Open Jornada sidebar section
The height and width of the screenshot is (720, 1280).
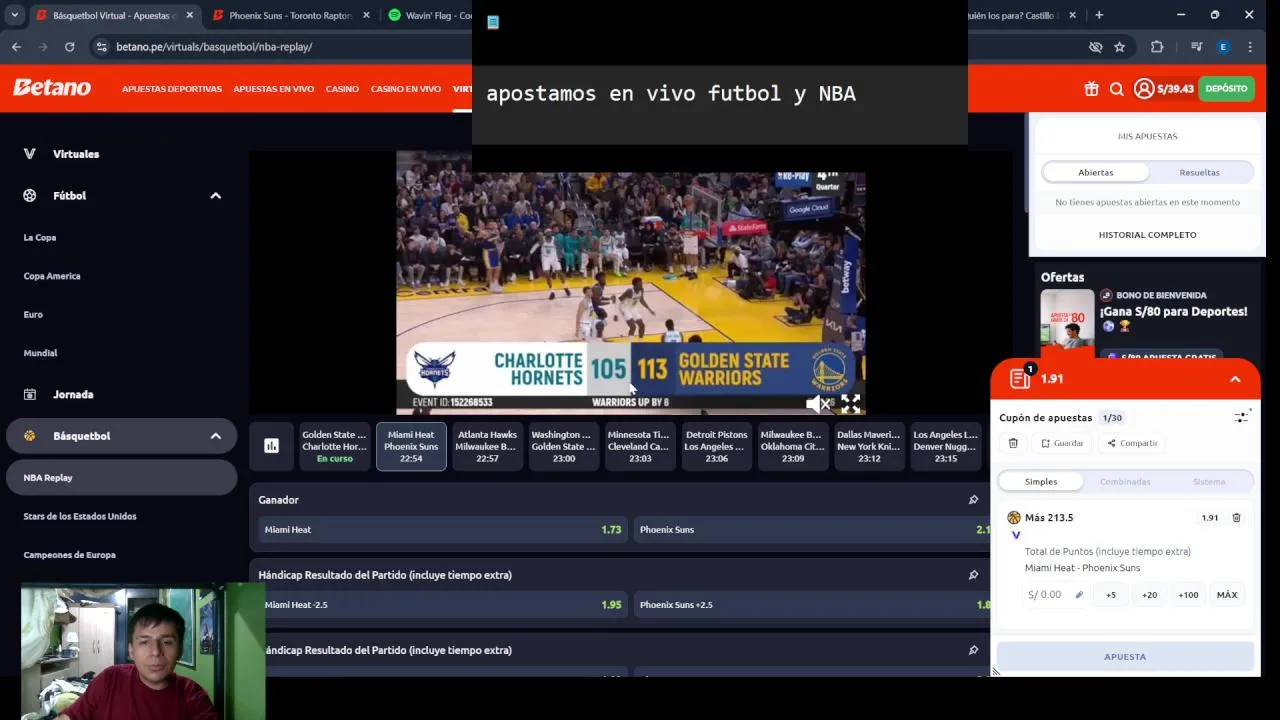click(73, 395)
